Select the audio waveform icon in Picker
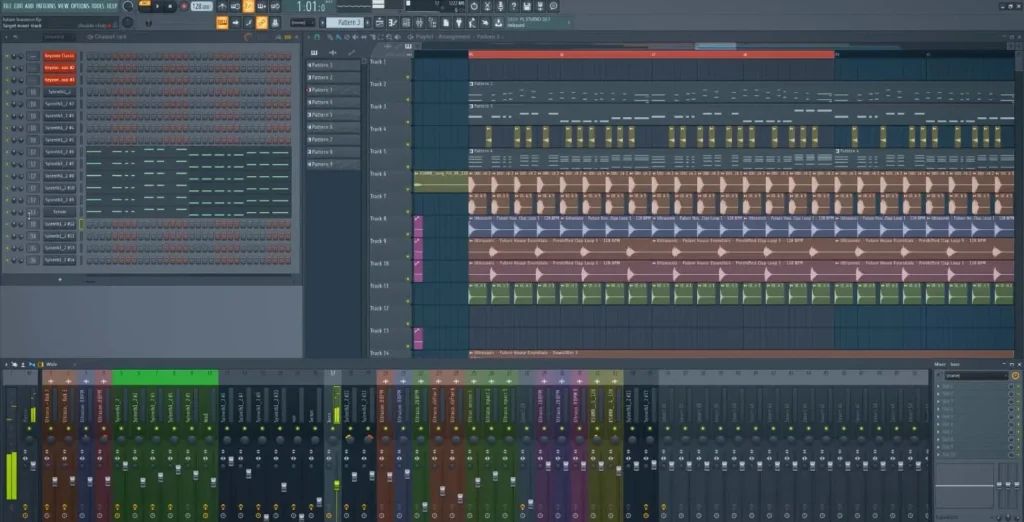 (x=333, y=52)
